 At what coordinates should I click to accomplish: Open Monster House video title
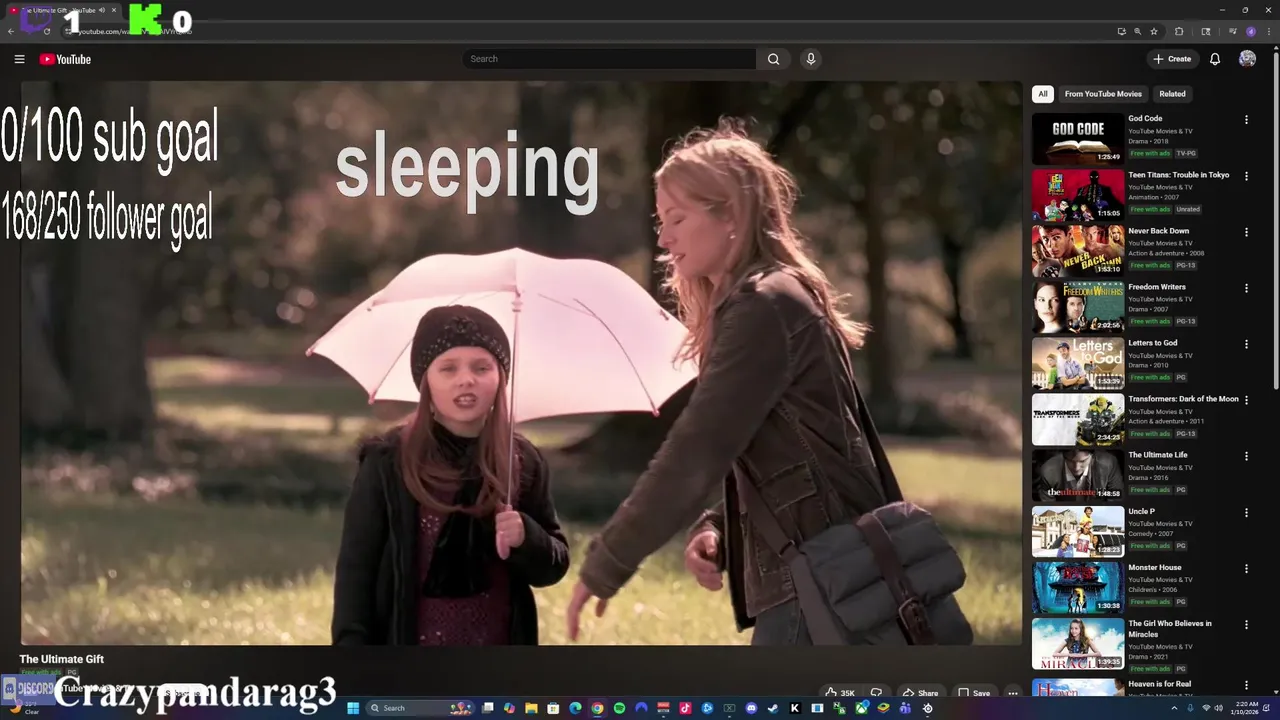[1155, 567]
